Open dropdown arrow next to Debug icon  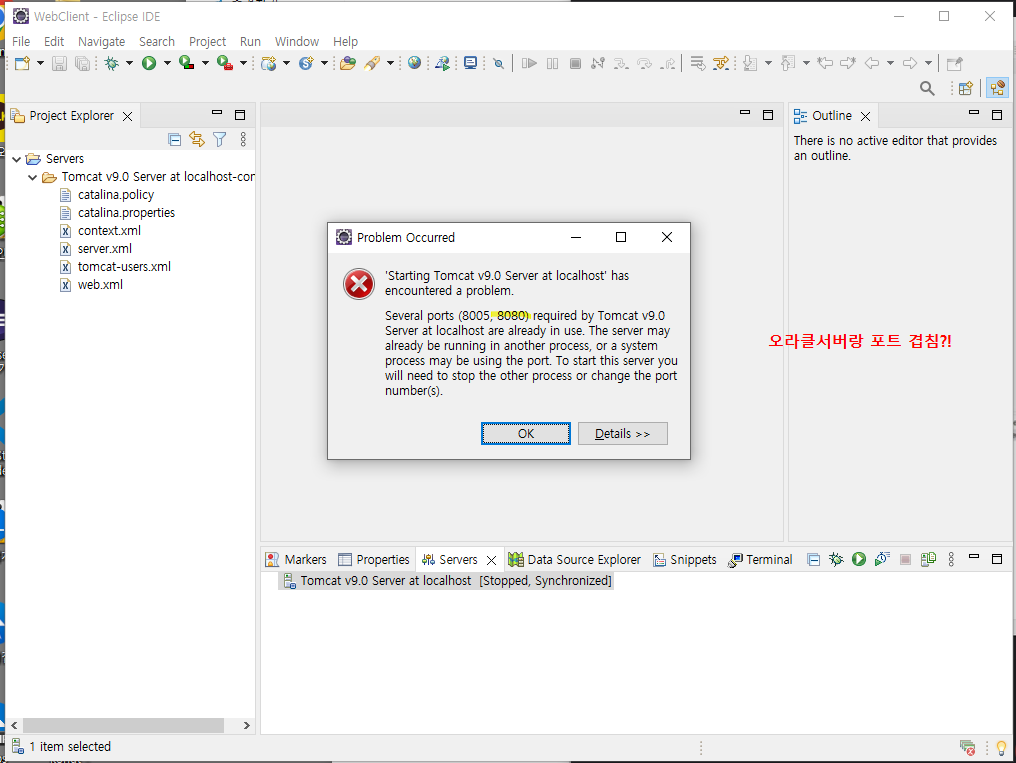click(x=129, y=63)
